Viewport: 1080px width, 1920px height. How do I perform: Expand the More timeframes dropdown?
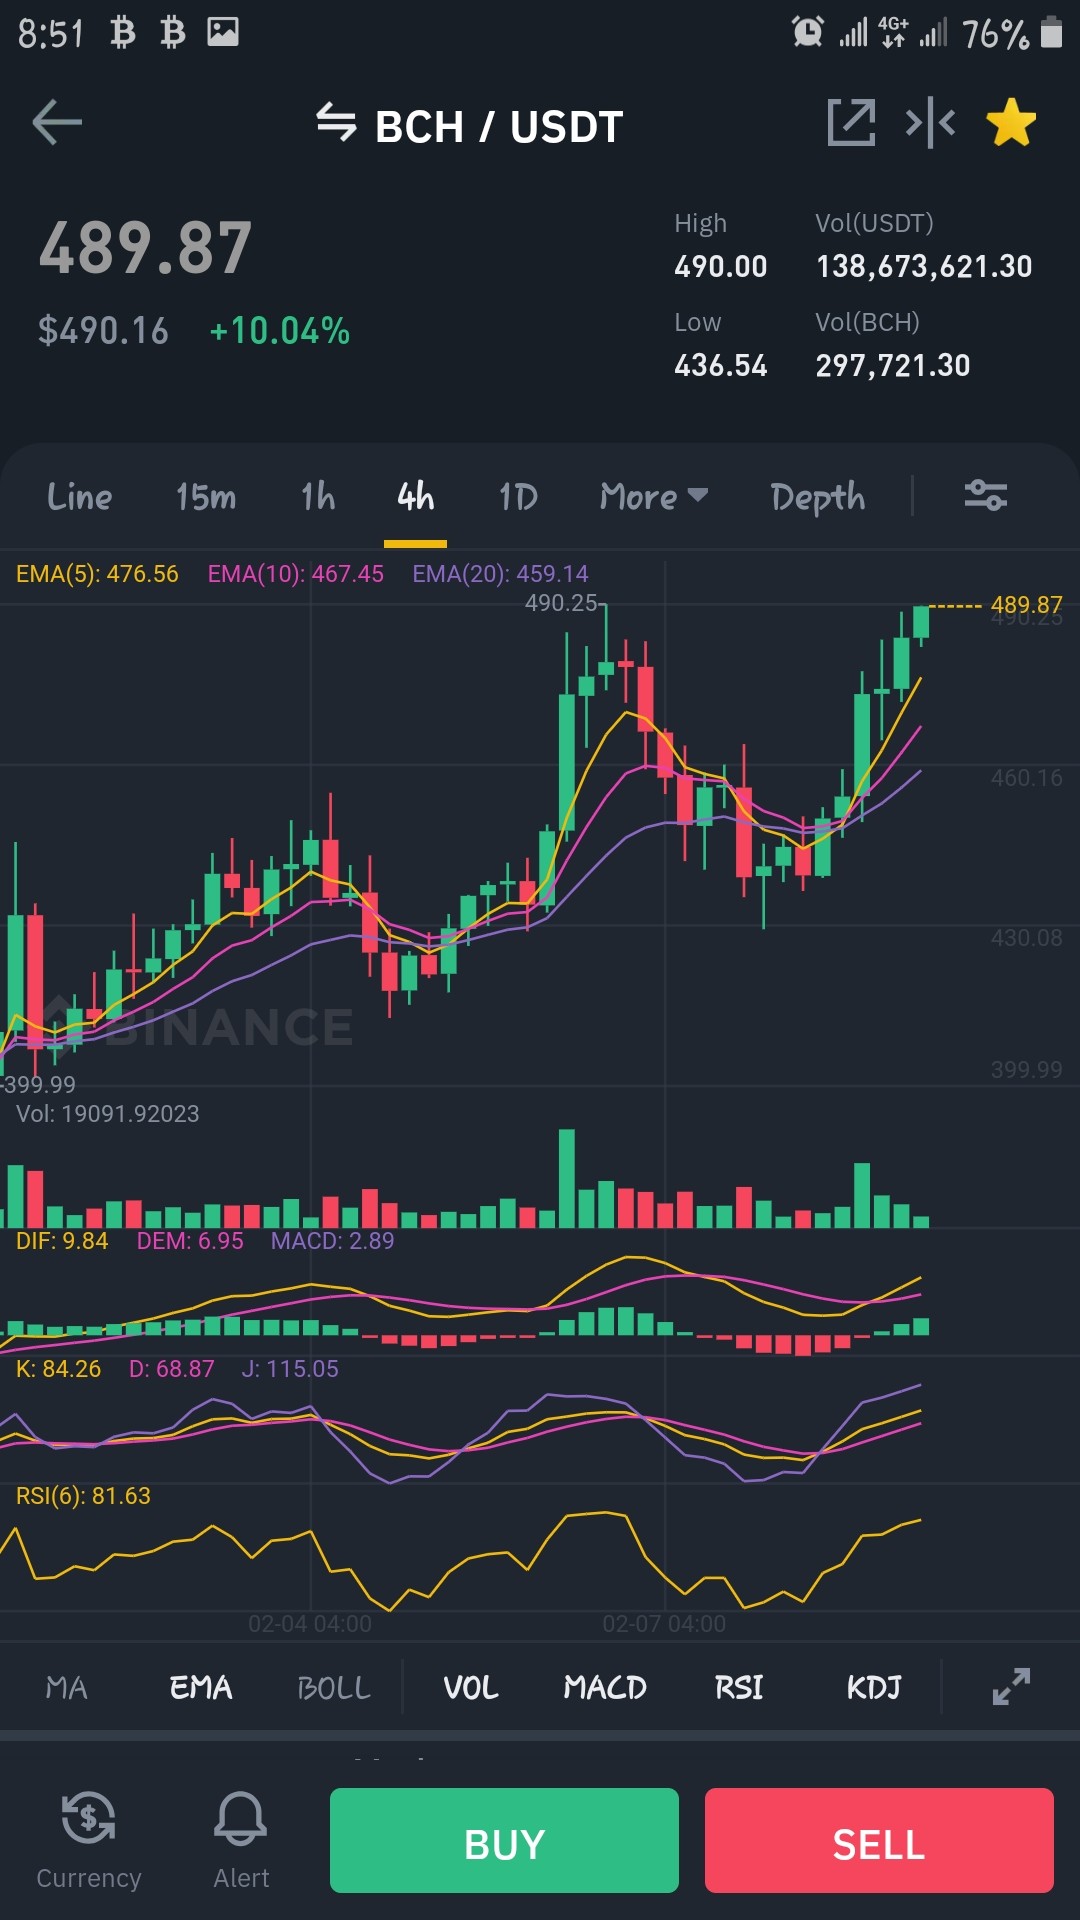coord(654,496)
